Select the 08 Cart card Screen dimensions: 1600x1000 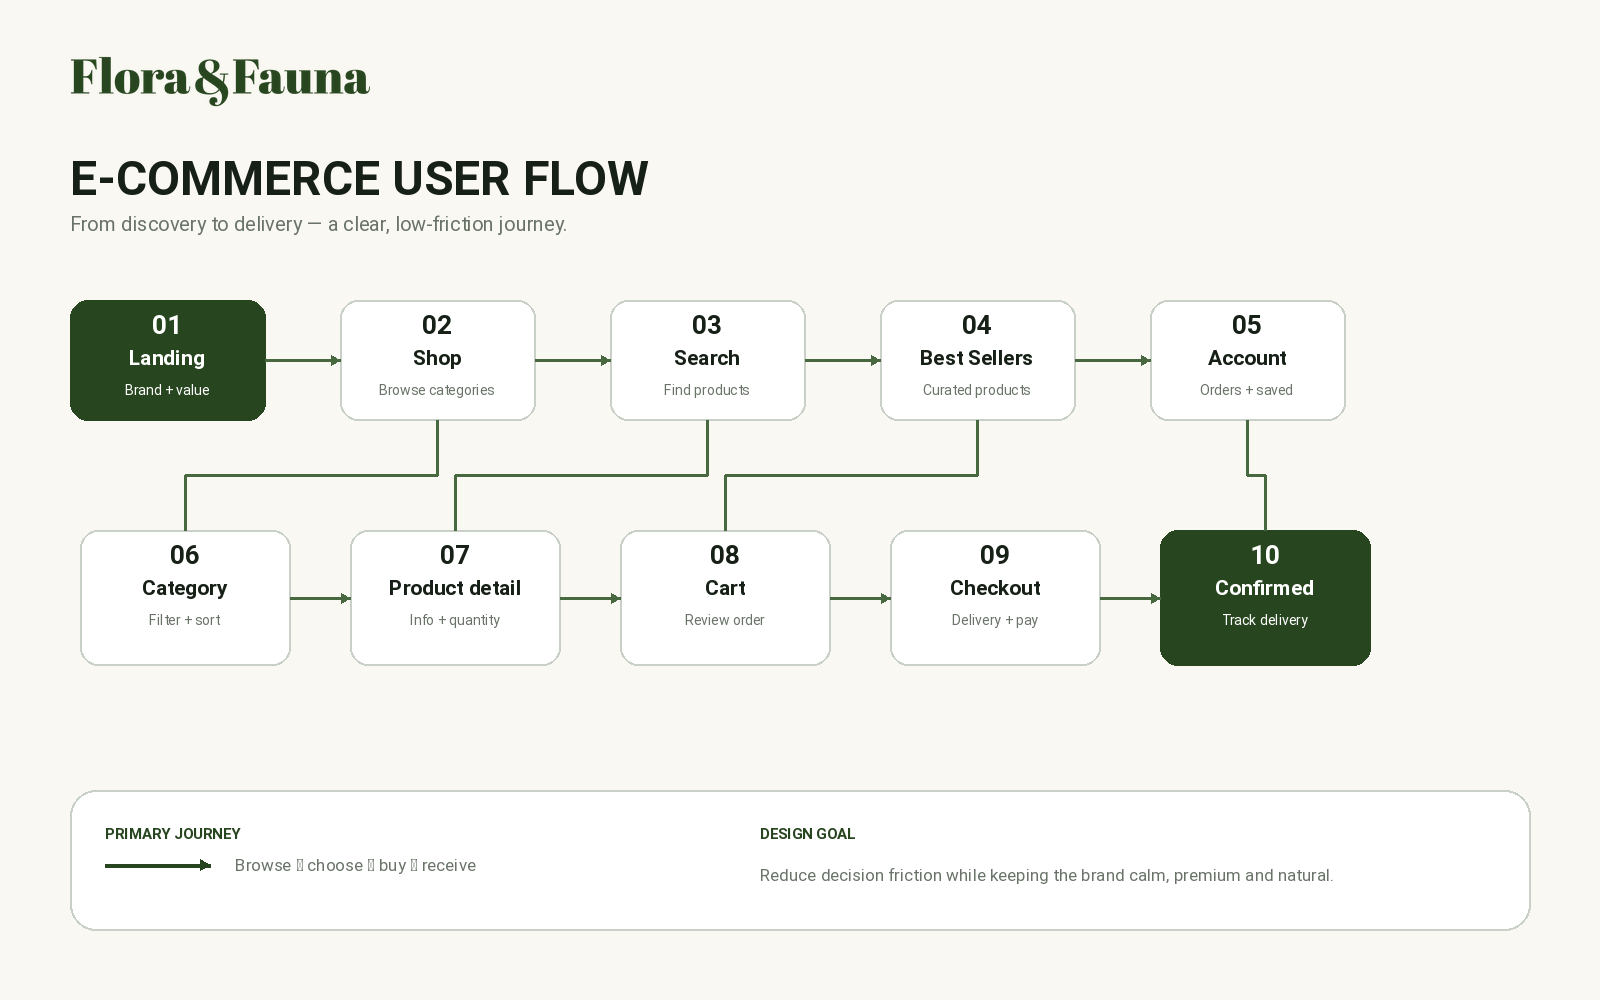725,598
